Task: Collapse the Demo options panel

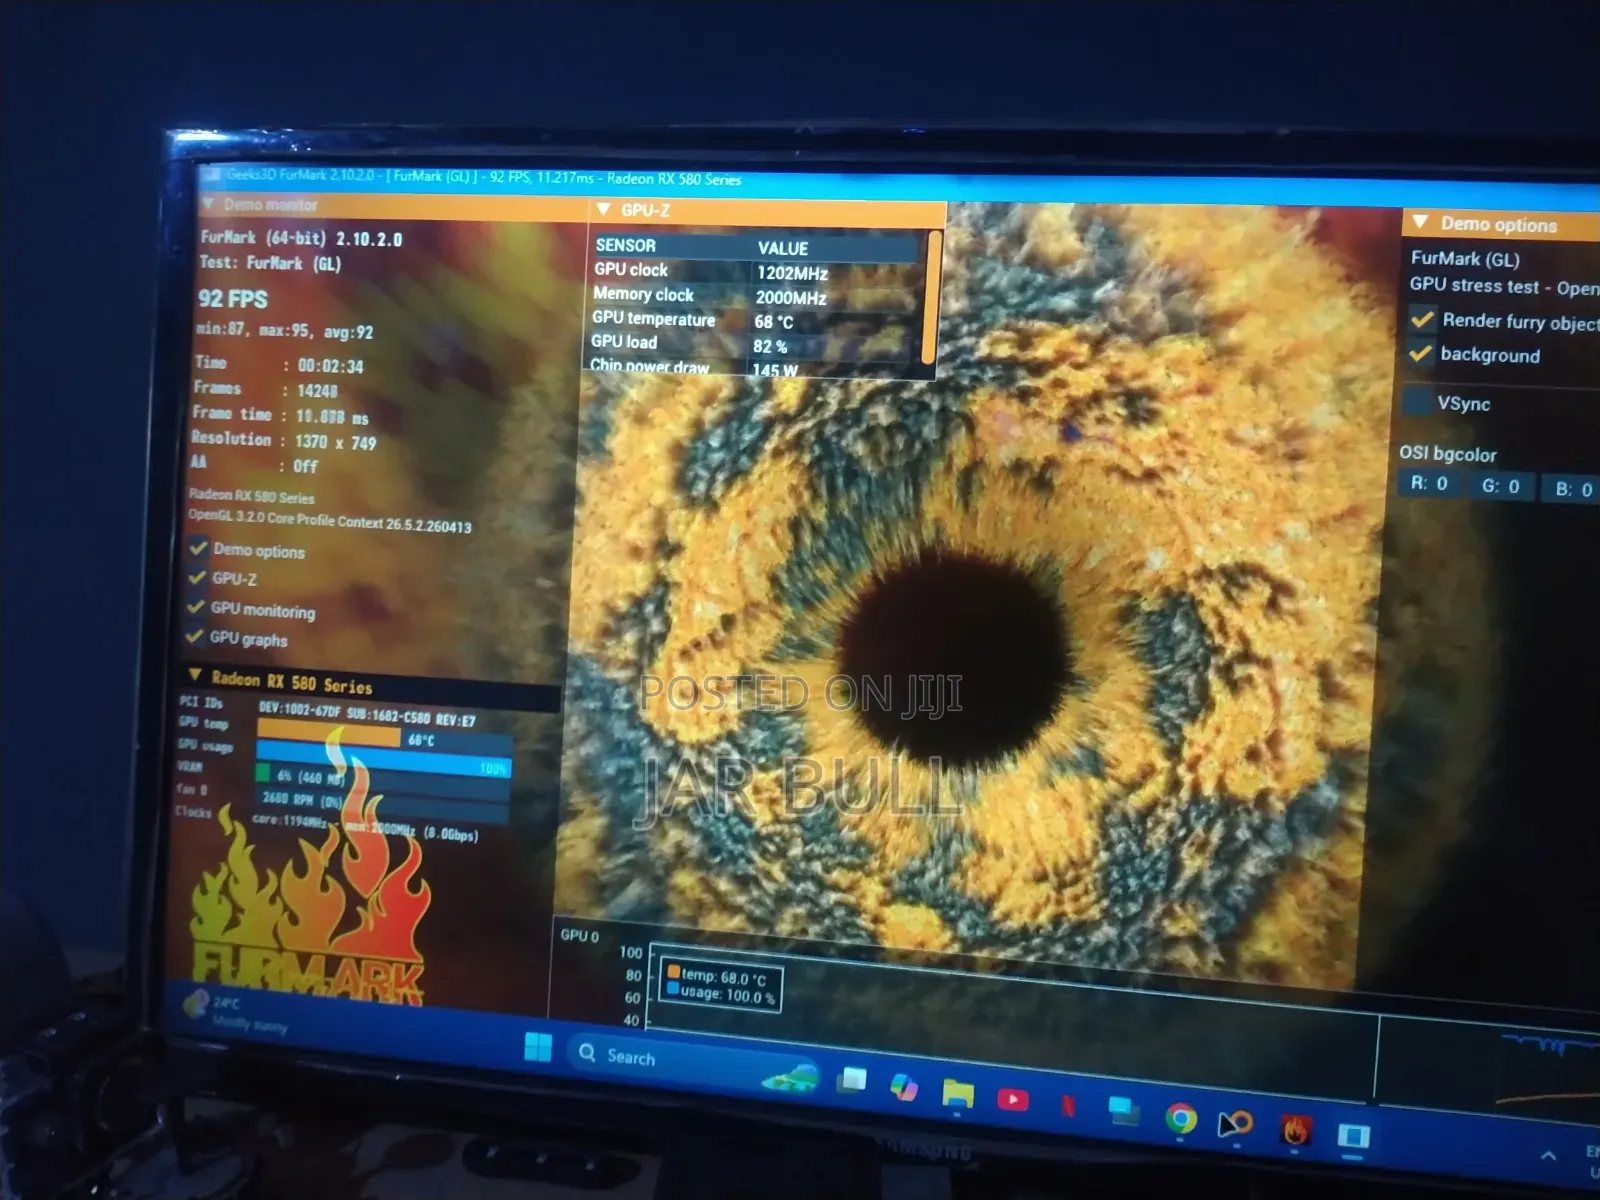Action: click(1420, 222)
